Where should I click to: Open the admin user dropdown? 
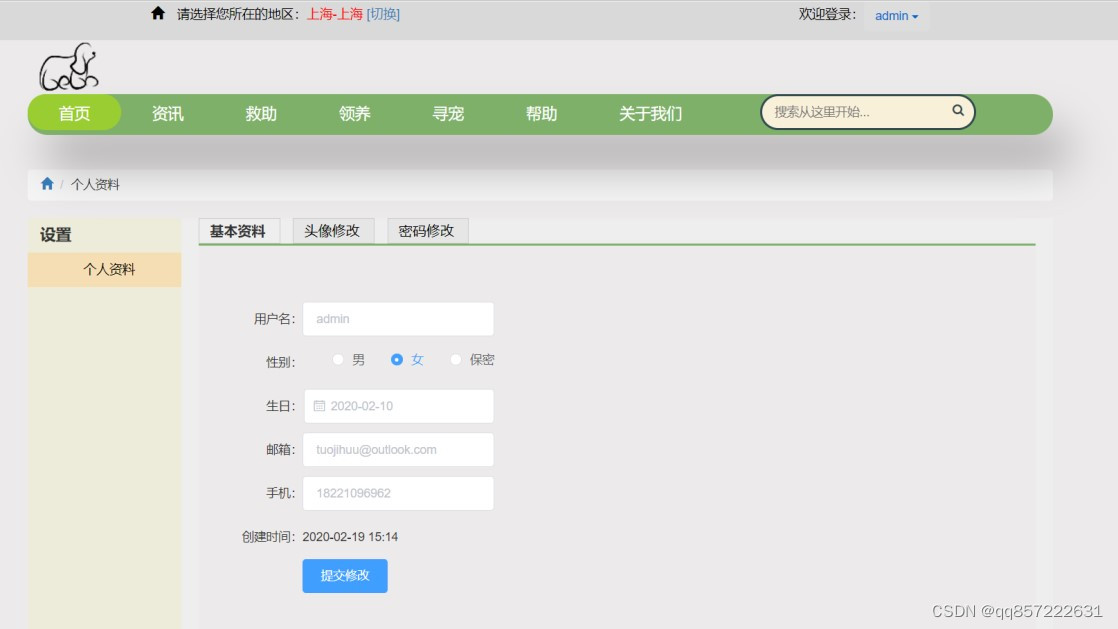[x=896, y=16]
